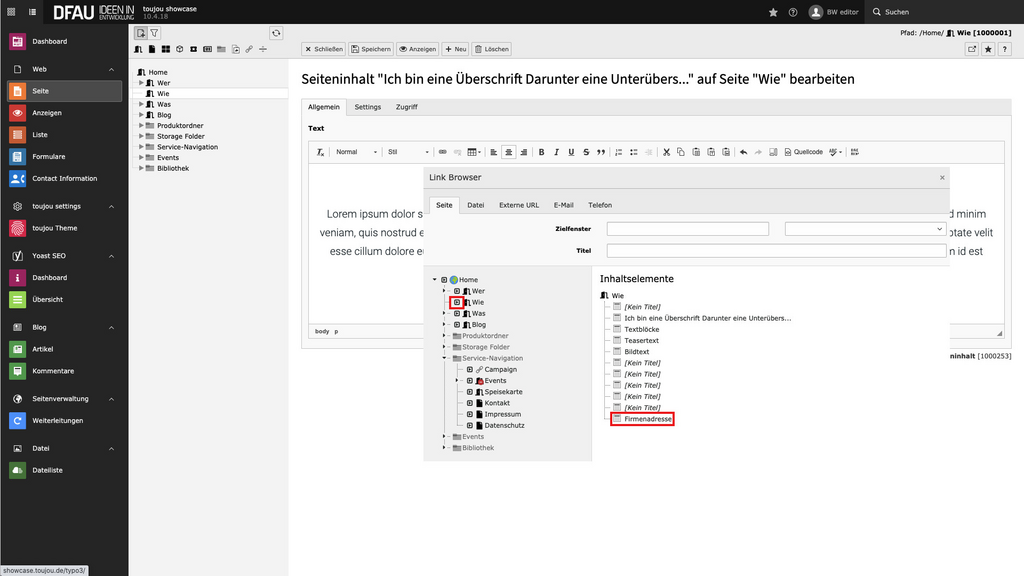
Task: Select Firmenadresse content element
Action: (648, 419)
